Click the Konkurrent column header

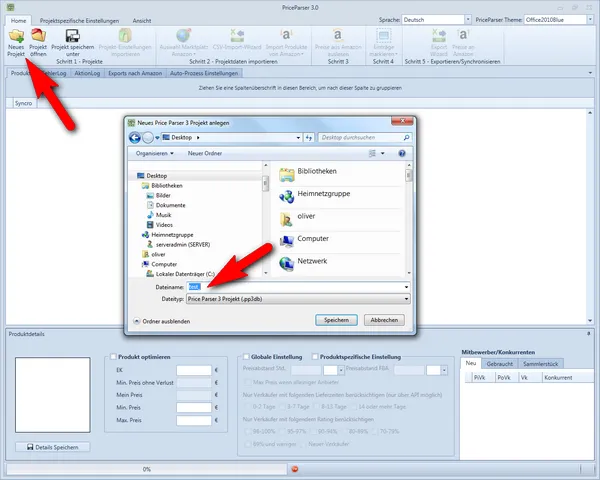pos(568,377)
